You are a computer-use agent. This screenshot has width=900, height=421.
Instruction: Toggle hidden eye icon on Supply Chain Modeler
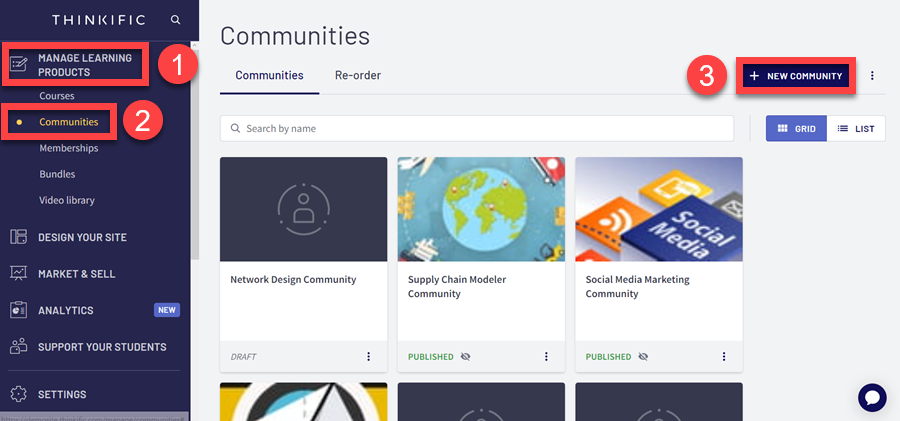pyautogui.click(x=466, y=357)
